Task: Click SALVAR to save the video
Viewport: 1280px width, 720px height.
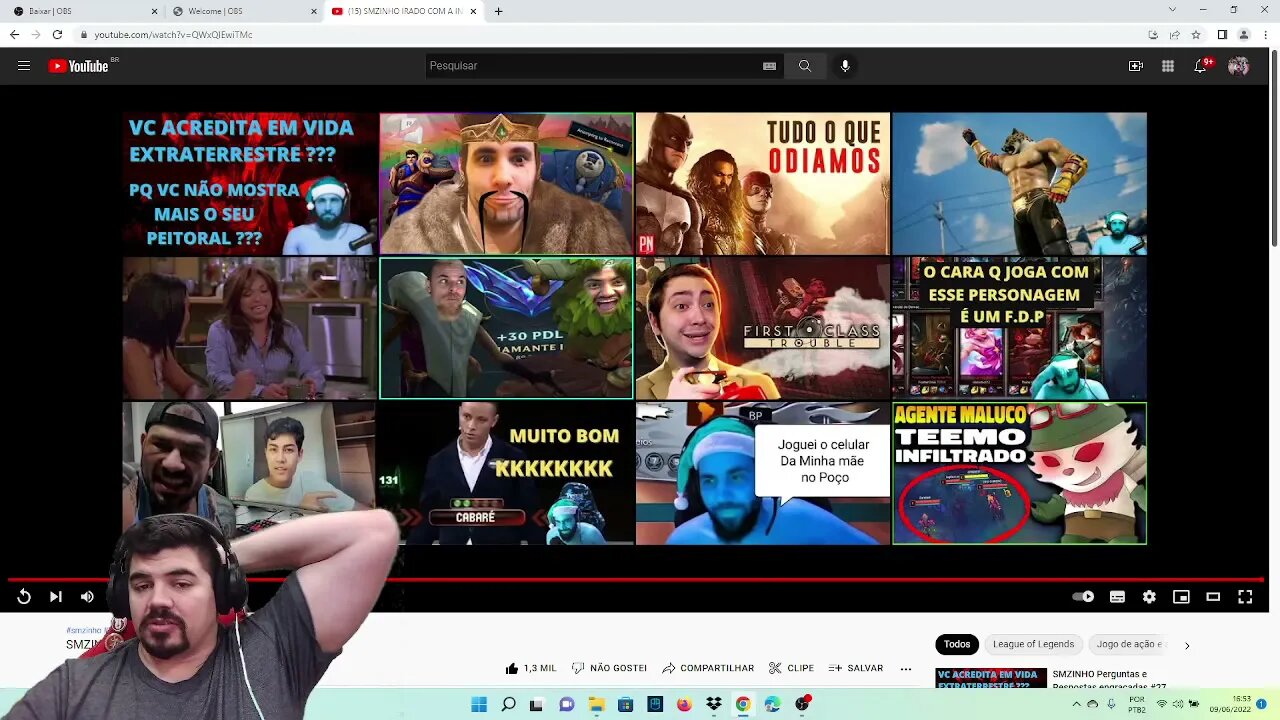Action: (x=855, y=668)
